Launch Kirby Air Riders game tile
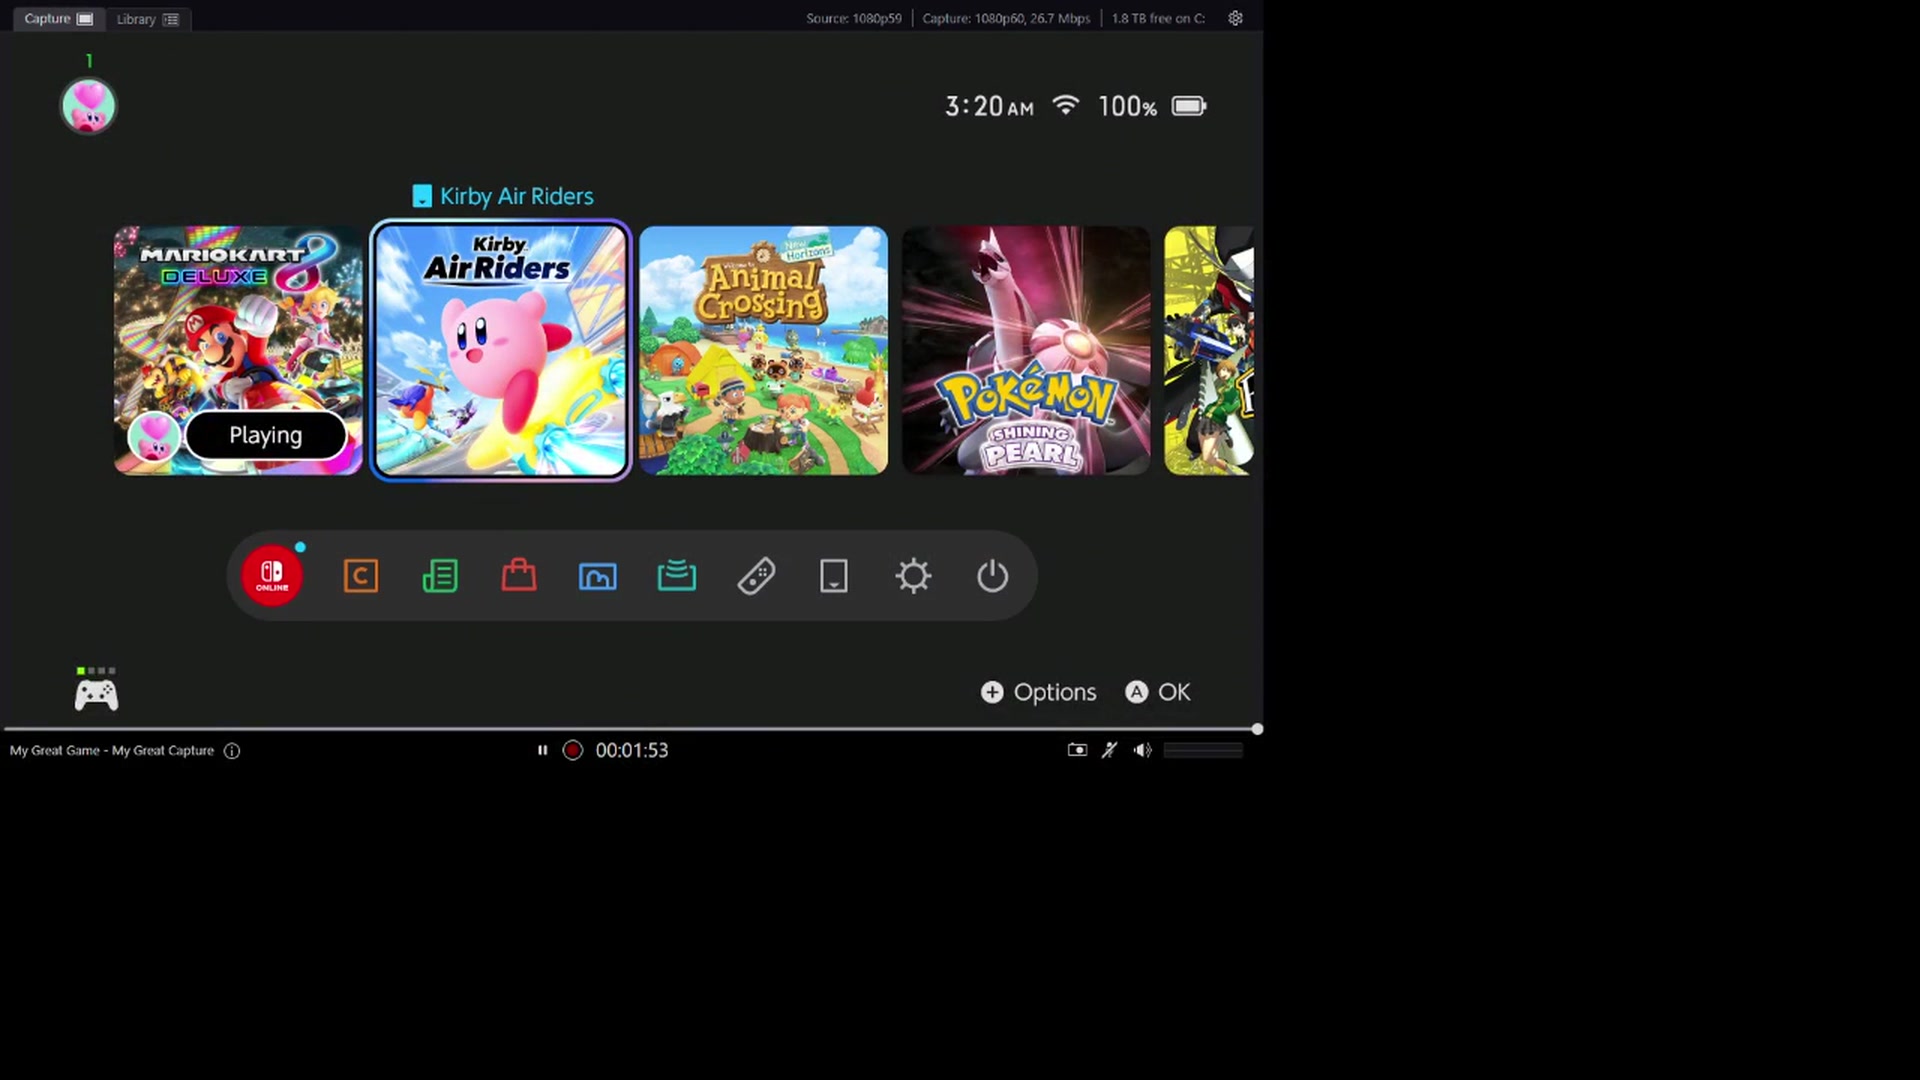The image size is (1920, 1080). pos(501,350)
